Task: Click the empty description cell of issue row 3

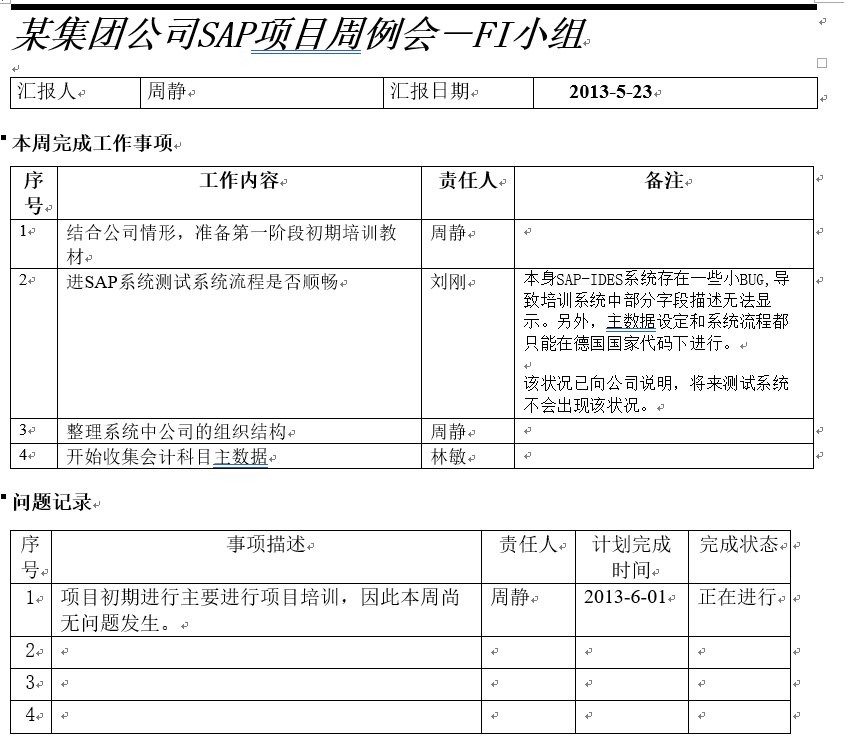Action: pyautogui.click(x=266, y=684)
